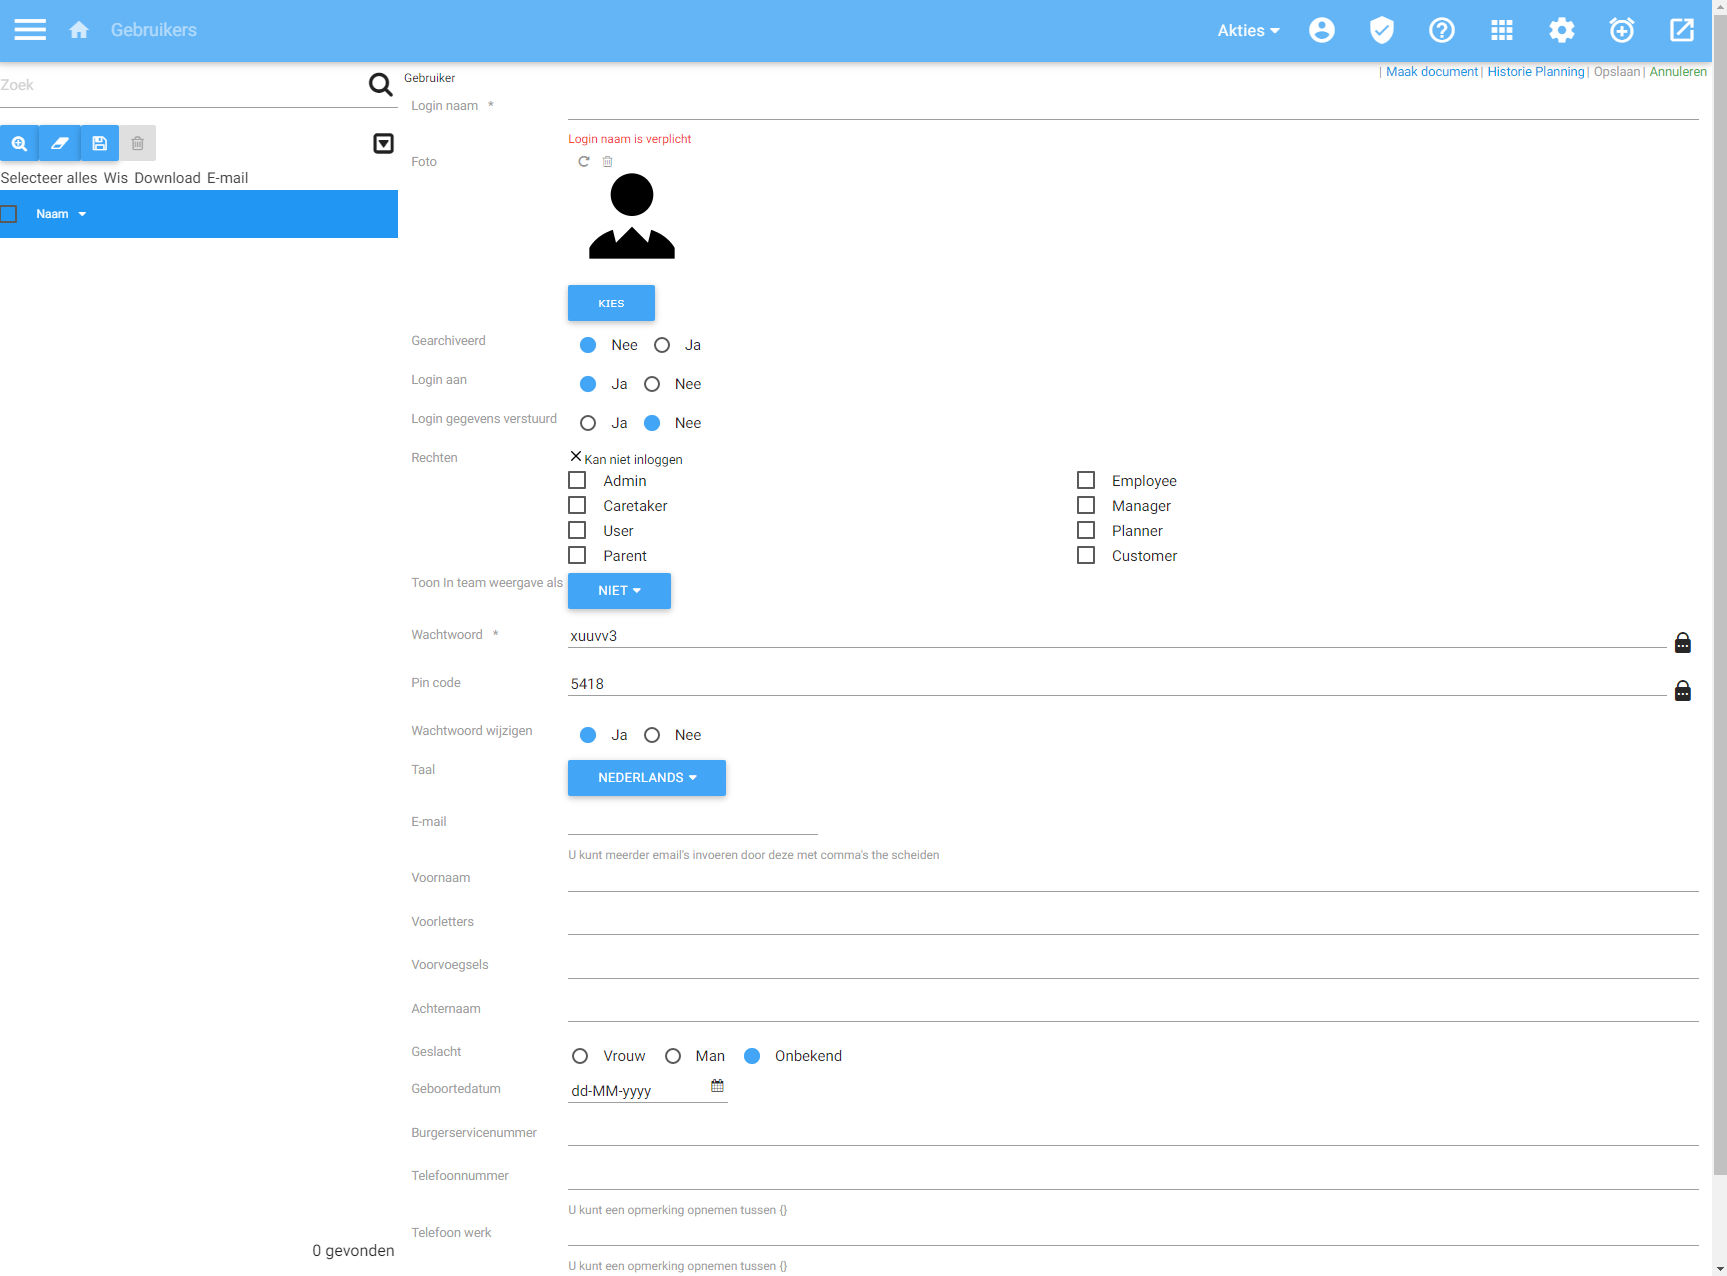This screenshot has height=1276, width=1727.
Task: Select Ja for Gearchiveerd
Action: [x=662, y=345]
